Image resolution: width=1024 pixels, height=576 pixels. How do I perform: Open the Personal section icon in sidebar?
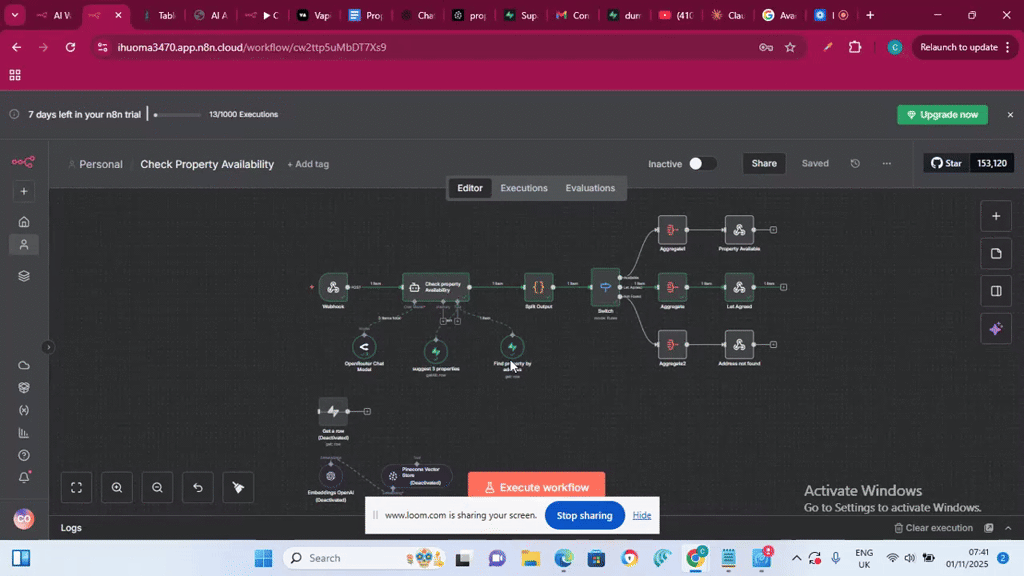(24, 245)
